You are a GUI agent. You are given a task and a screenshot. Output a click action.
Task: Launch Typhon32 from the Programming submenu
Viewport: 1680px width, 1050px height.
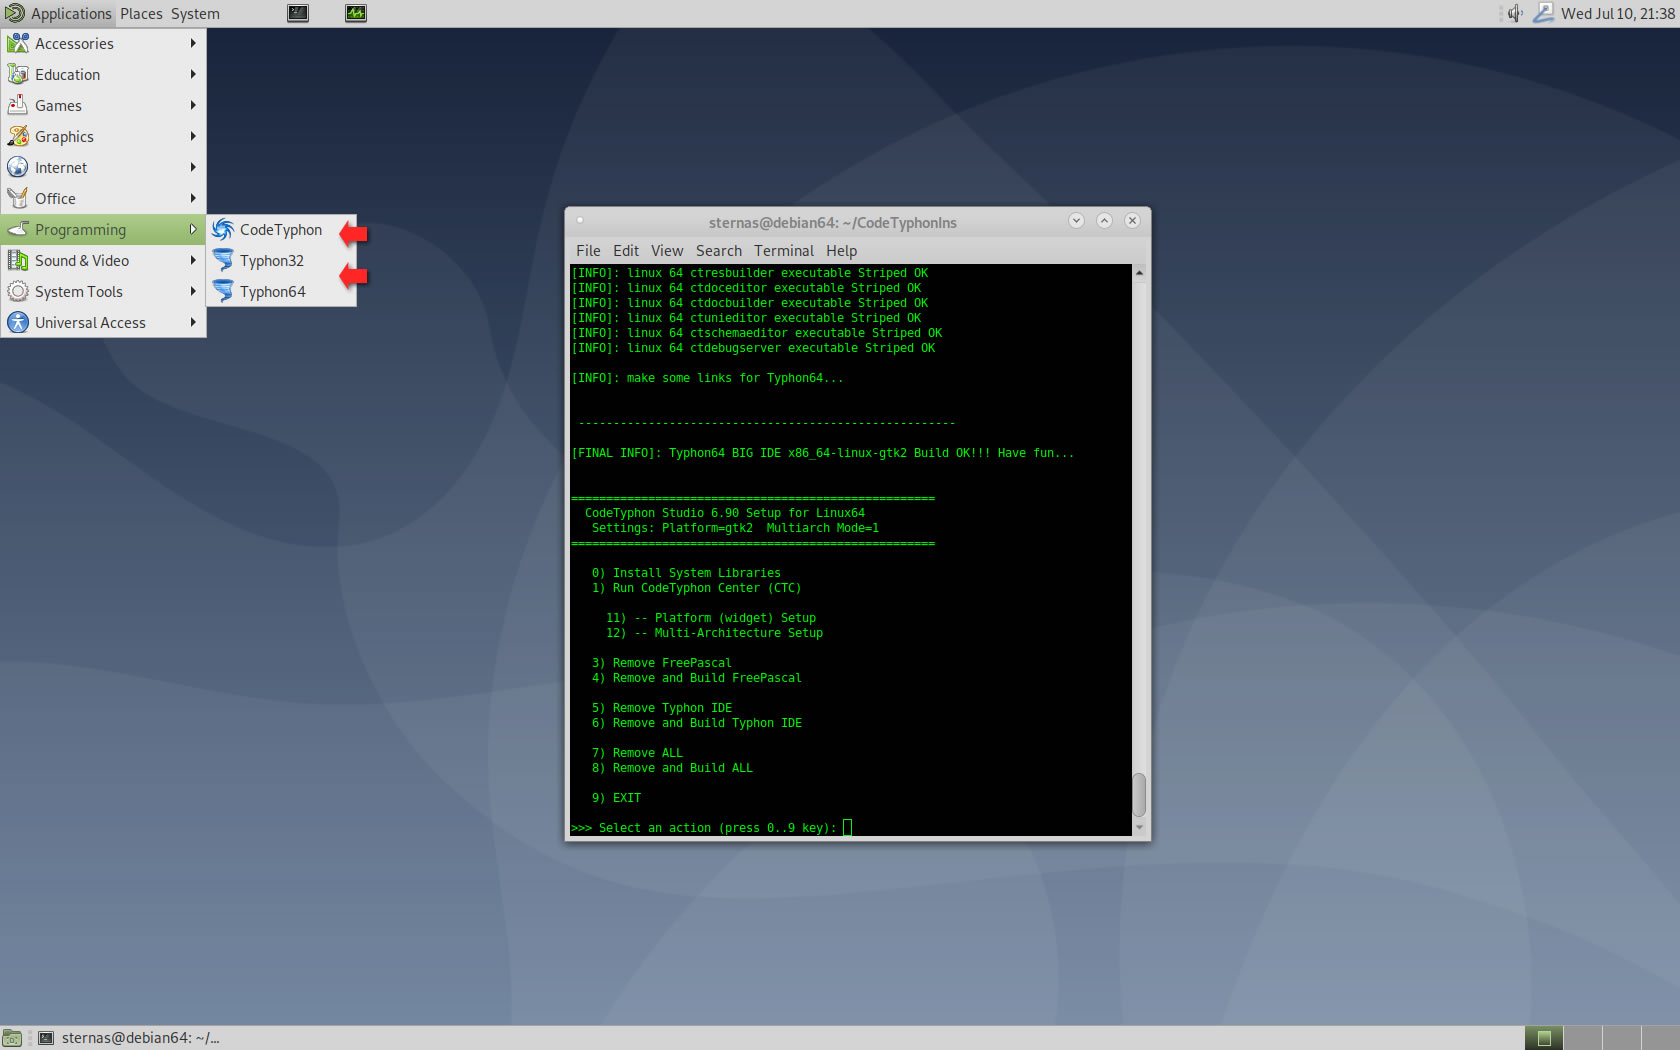click(x=281, y=261)
